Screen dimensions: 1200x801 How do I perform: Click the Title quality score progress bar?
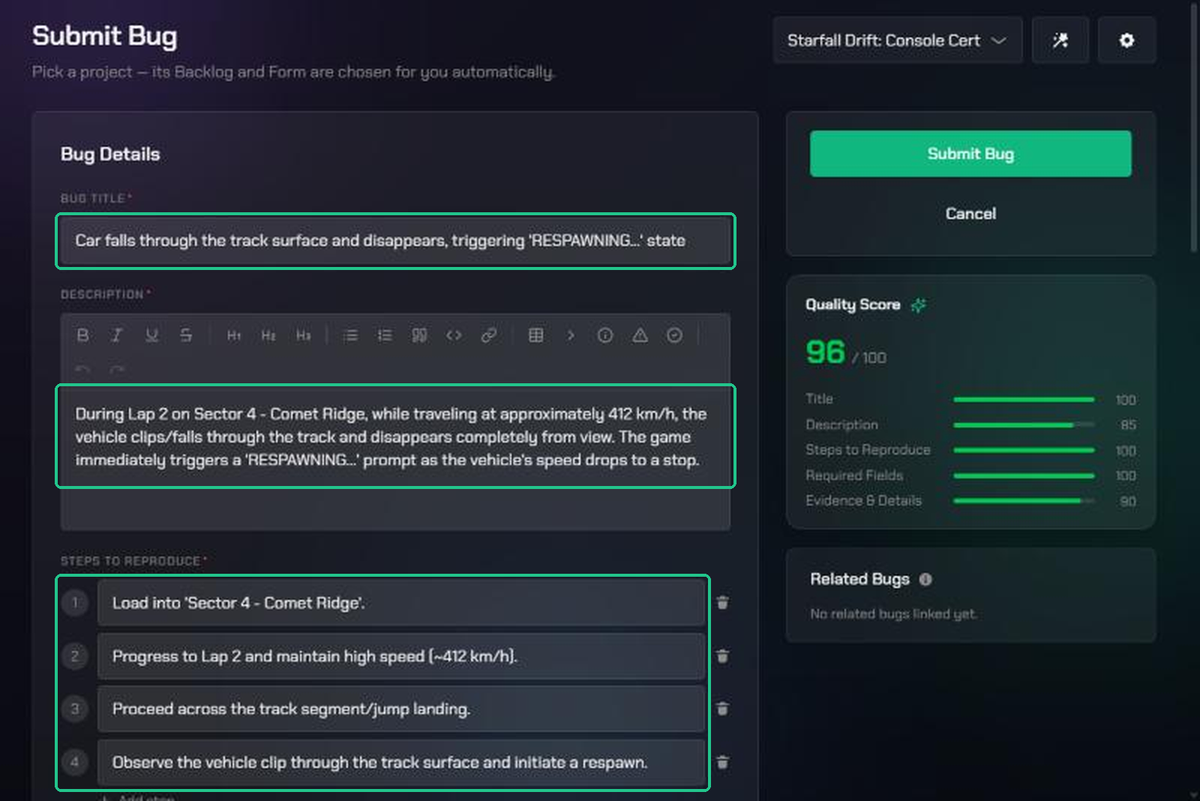point(1024,400)
